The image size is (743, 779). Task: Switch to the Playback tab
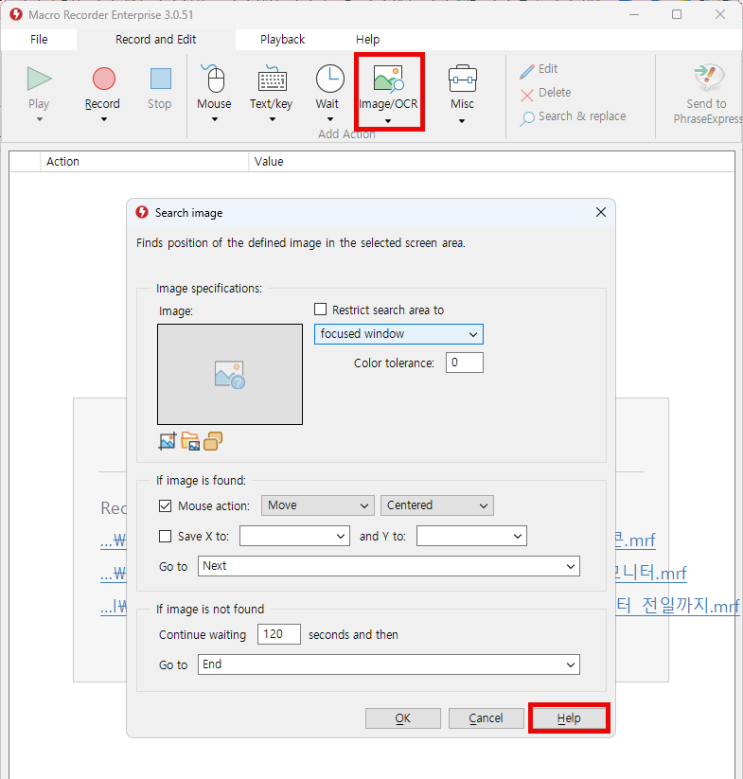click(282, 39)
